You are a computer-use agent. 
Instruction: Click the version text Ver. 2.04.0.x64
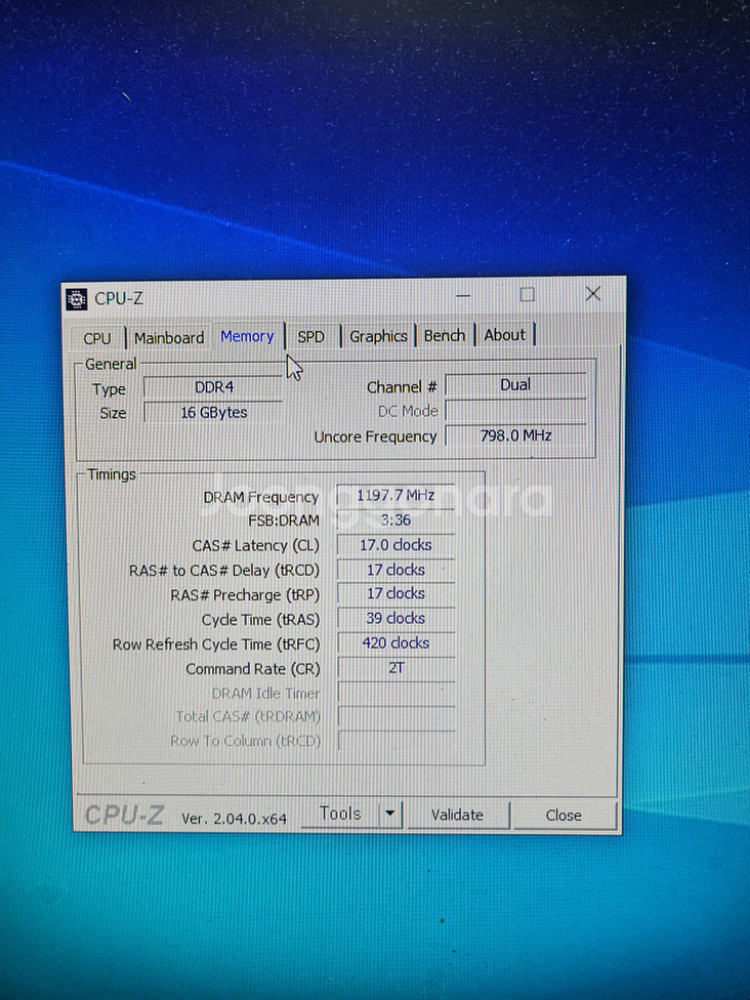(x=234, y=819)
